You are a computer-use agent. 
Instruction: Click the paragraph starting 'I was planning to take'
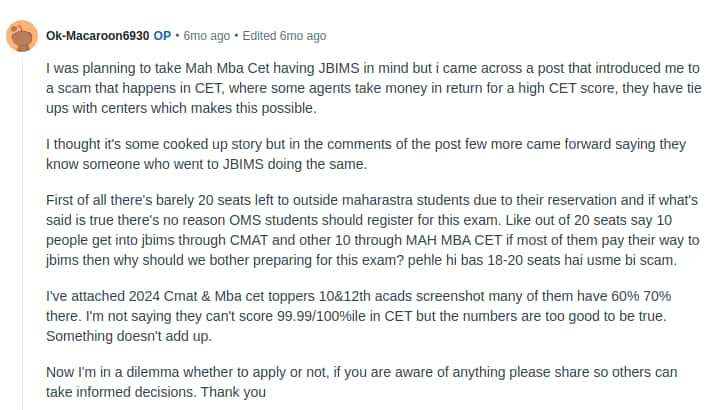[373, 88]
